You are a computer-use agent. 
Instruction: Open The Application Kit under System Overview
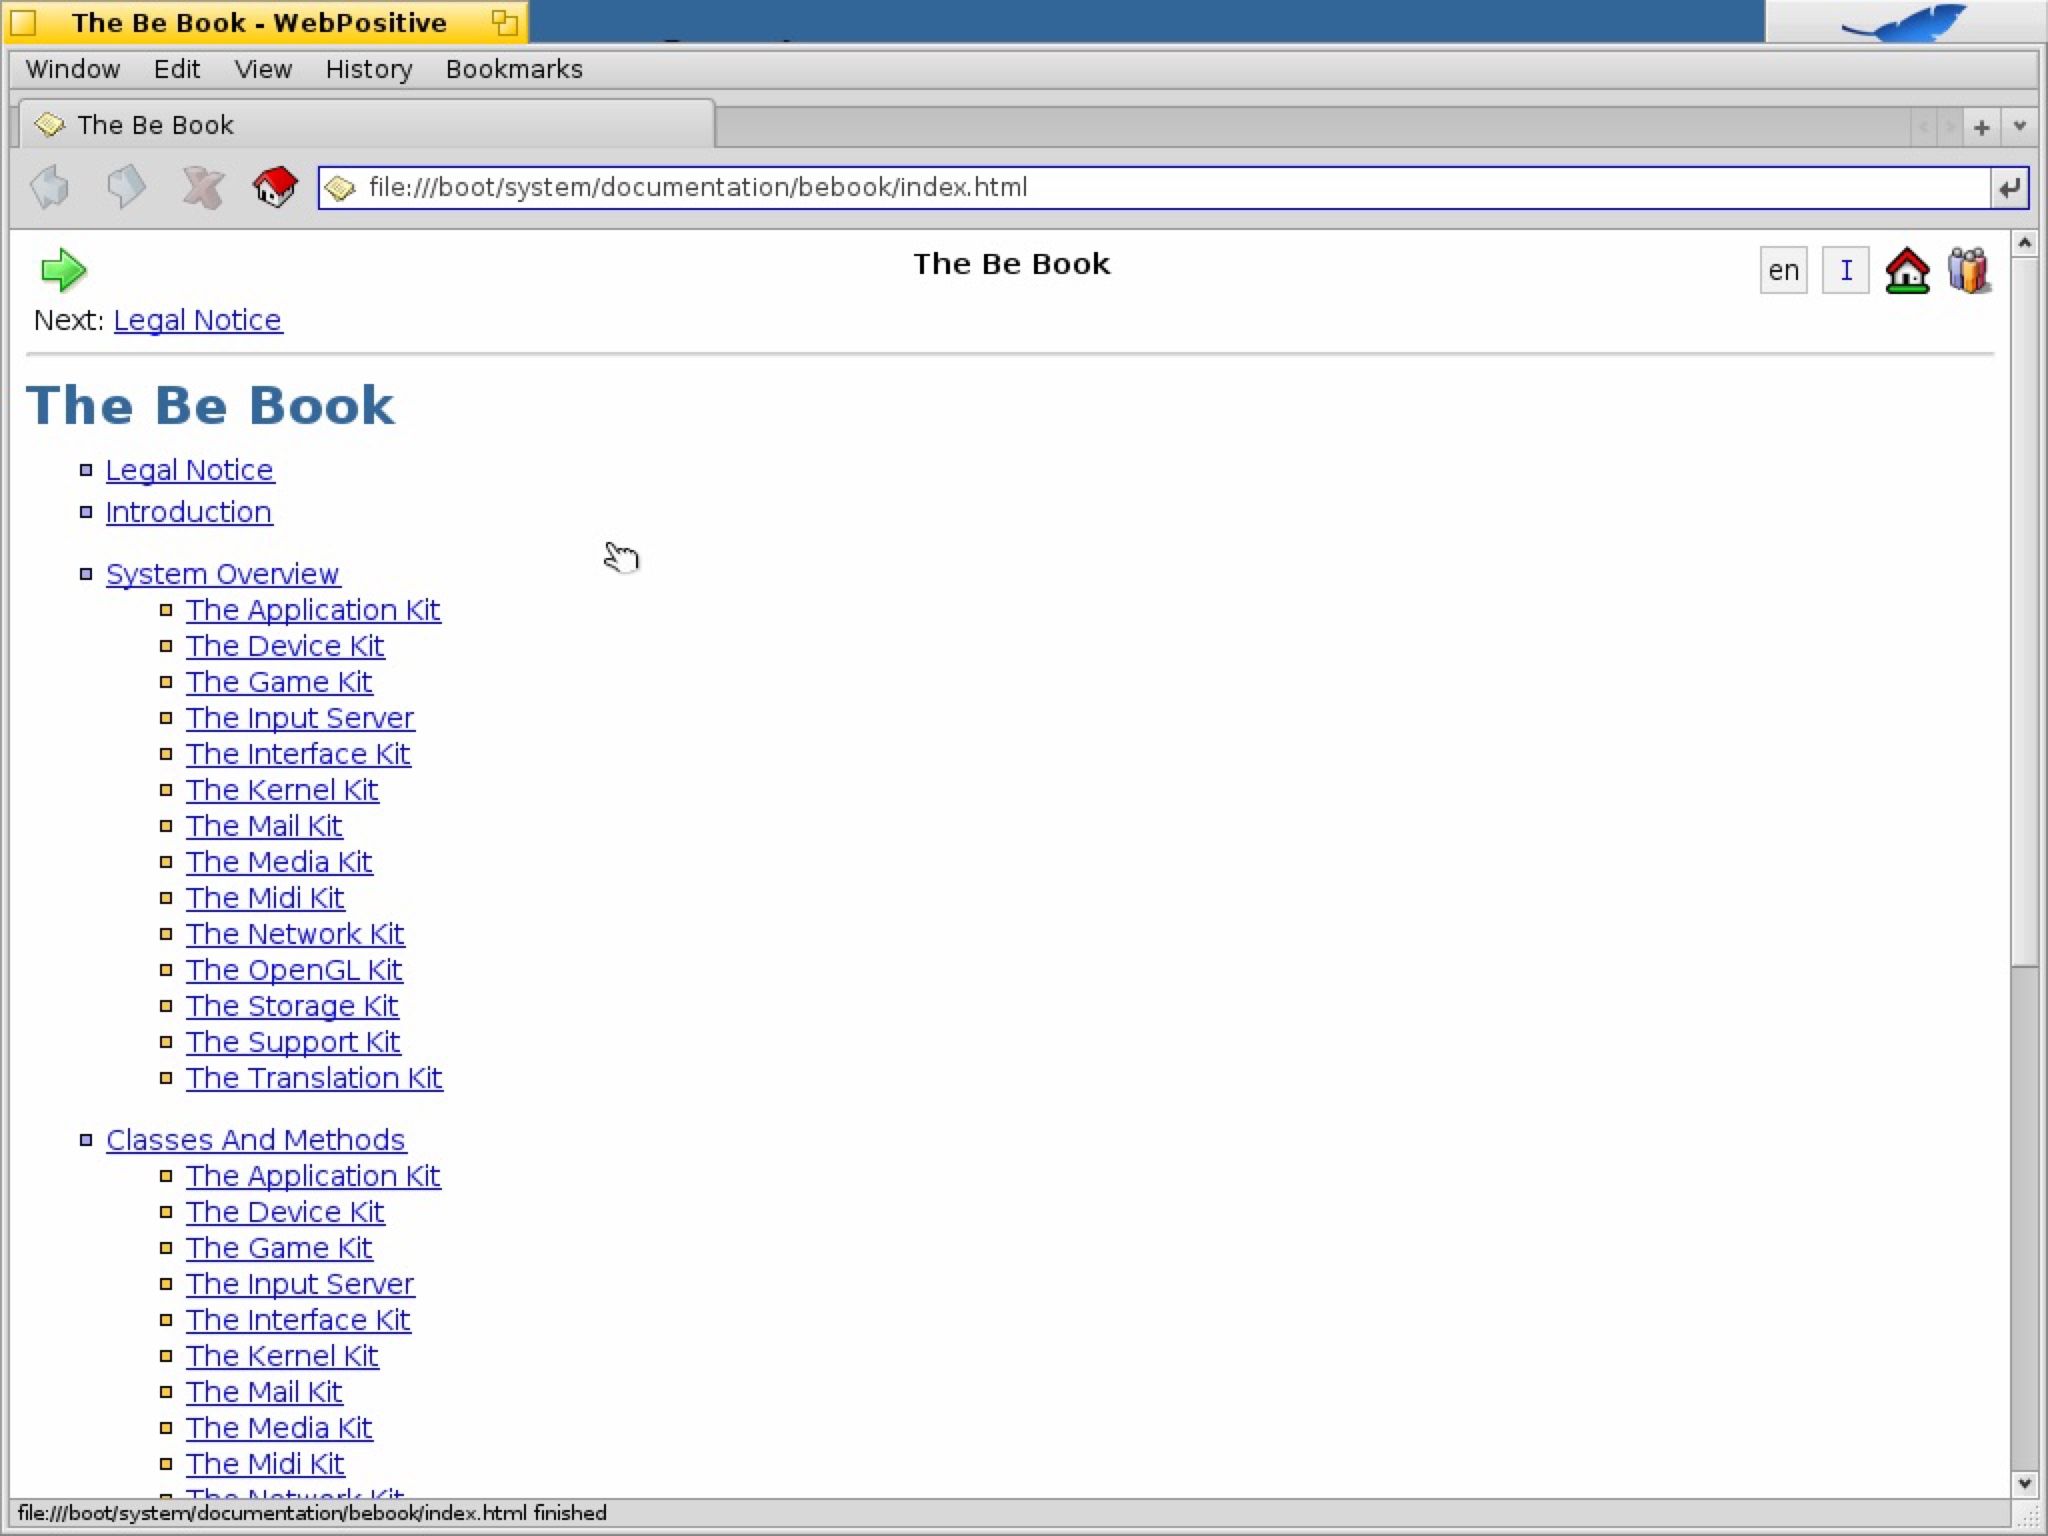tap(313, 610)
